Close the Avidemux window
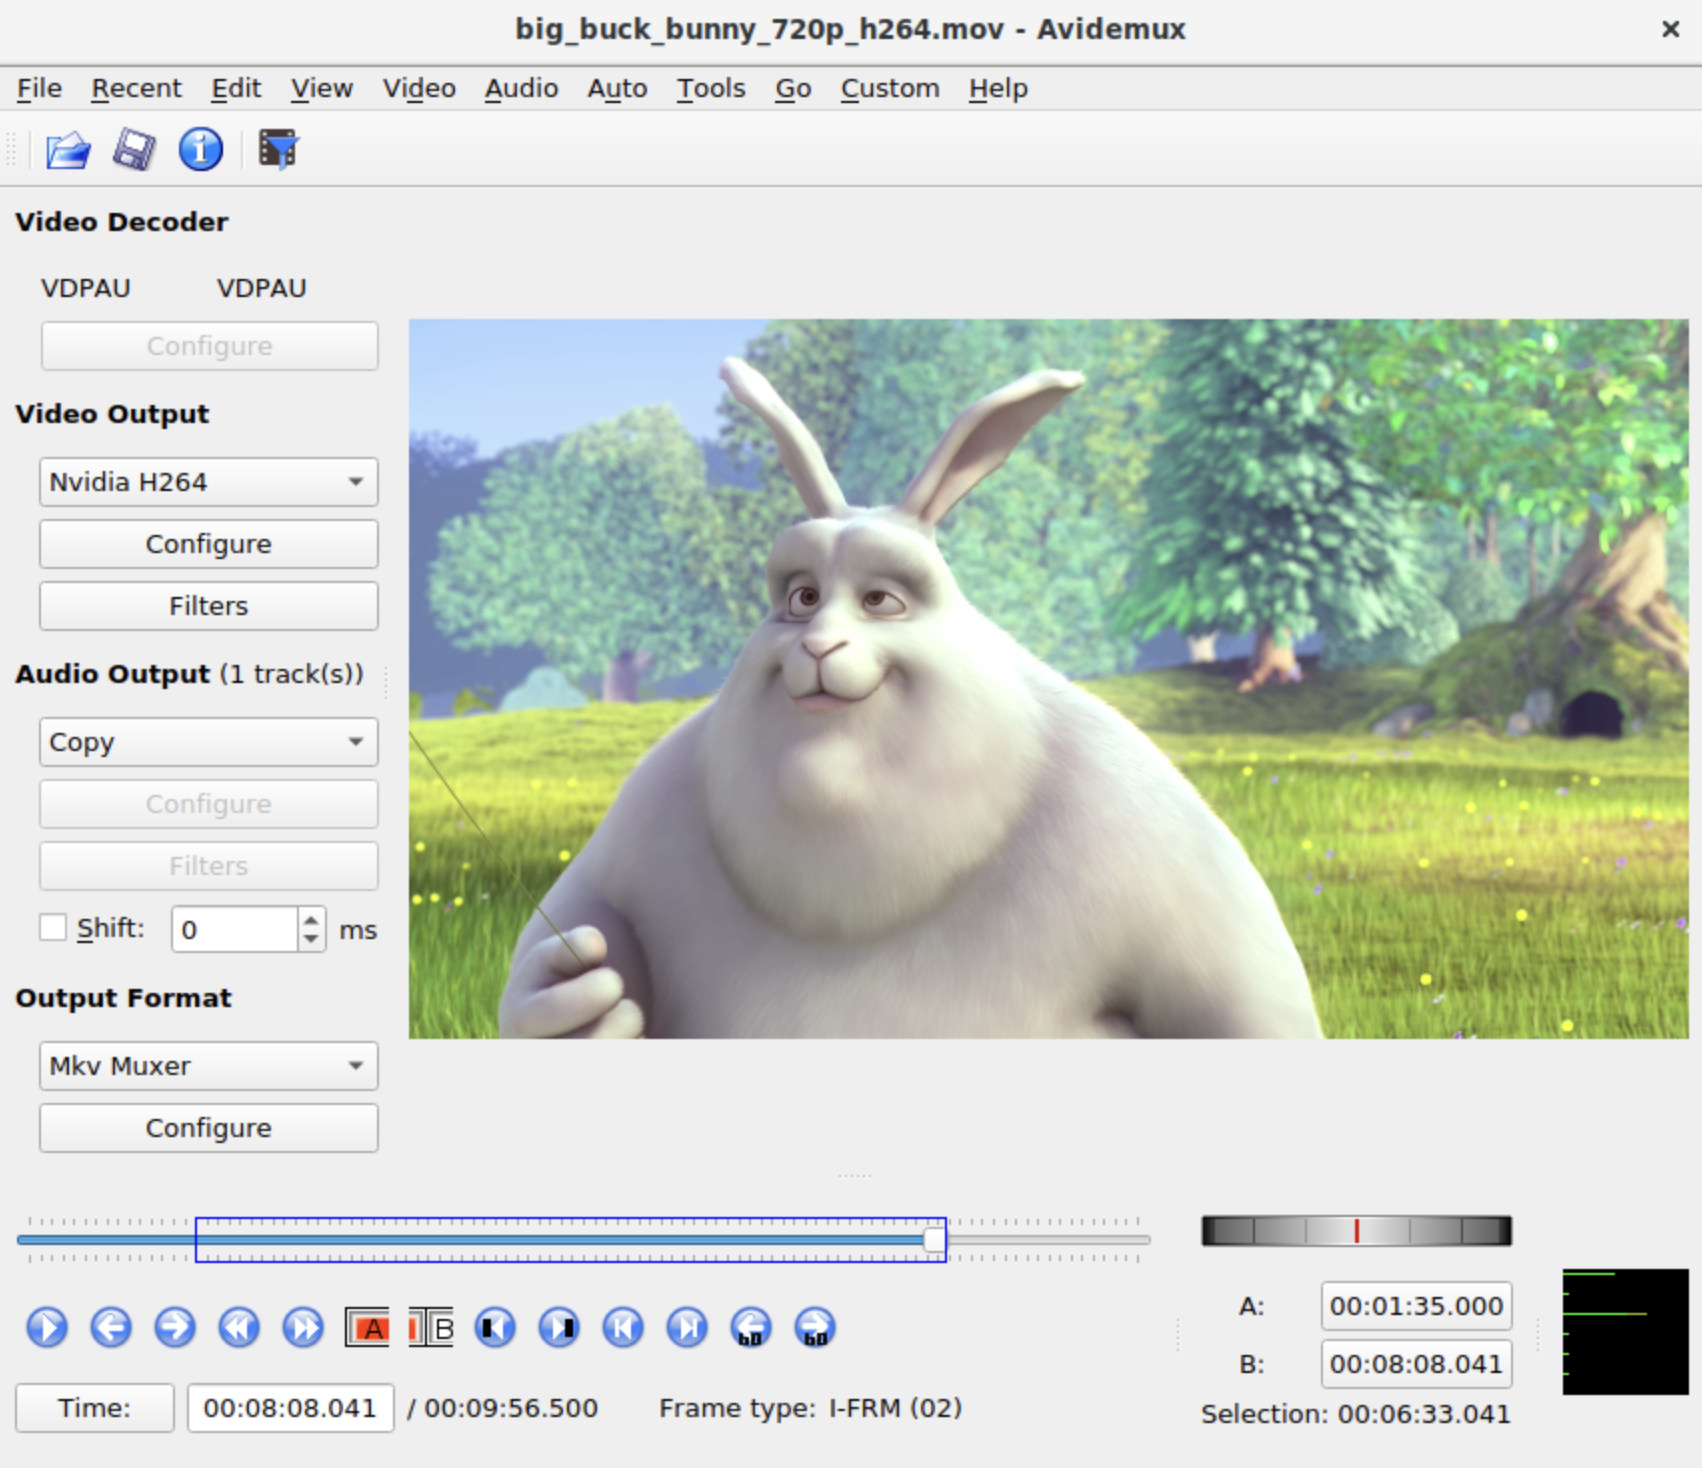 pos(1670,29)
